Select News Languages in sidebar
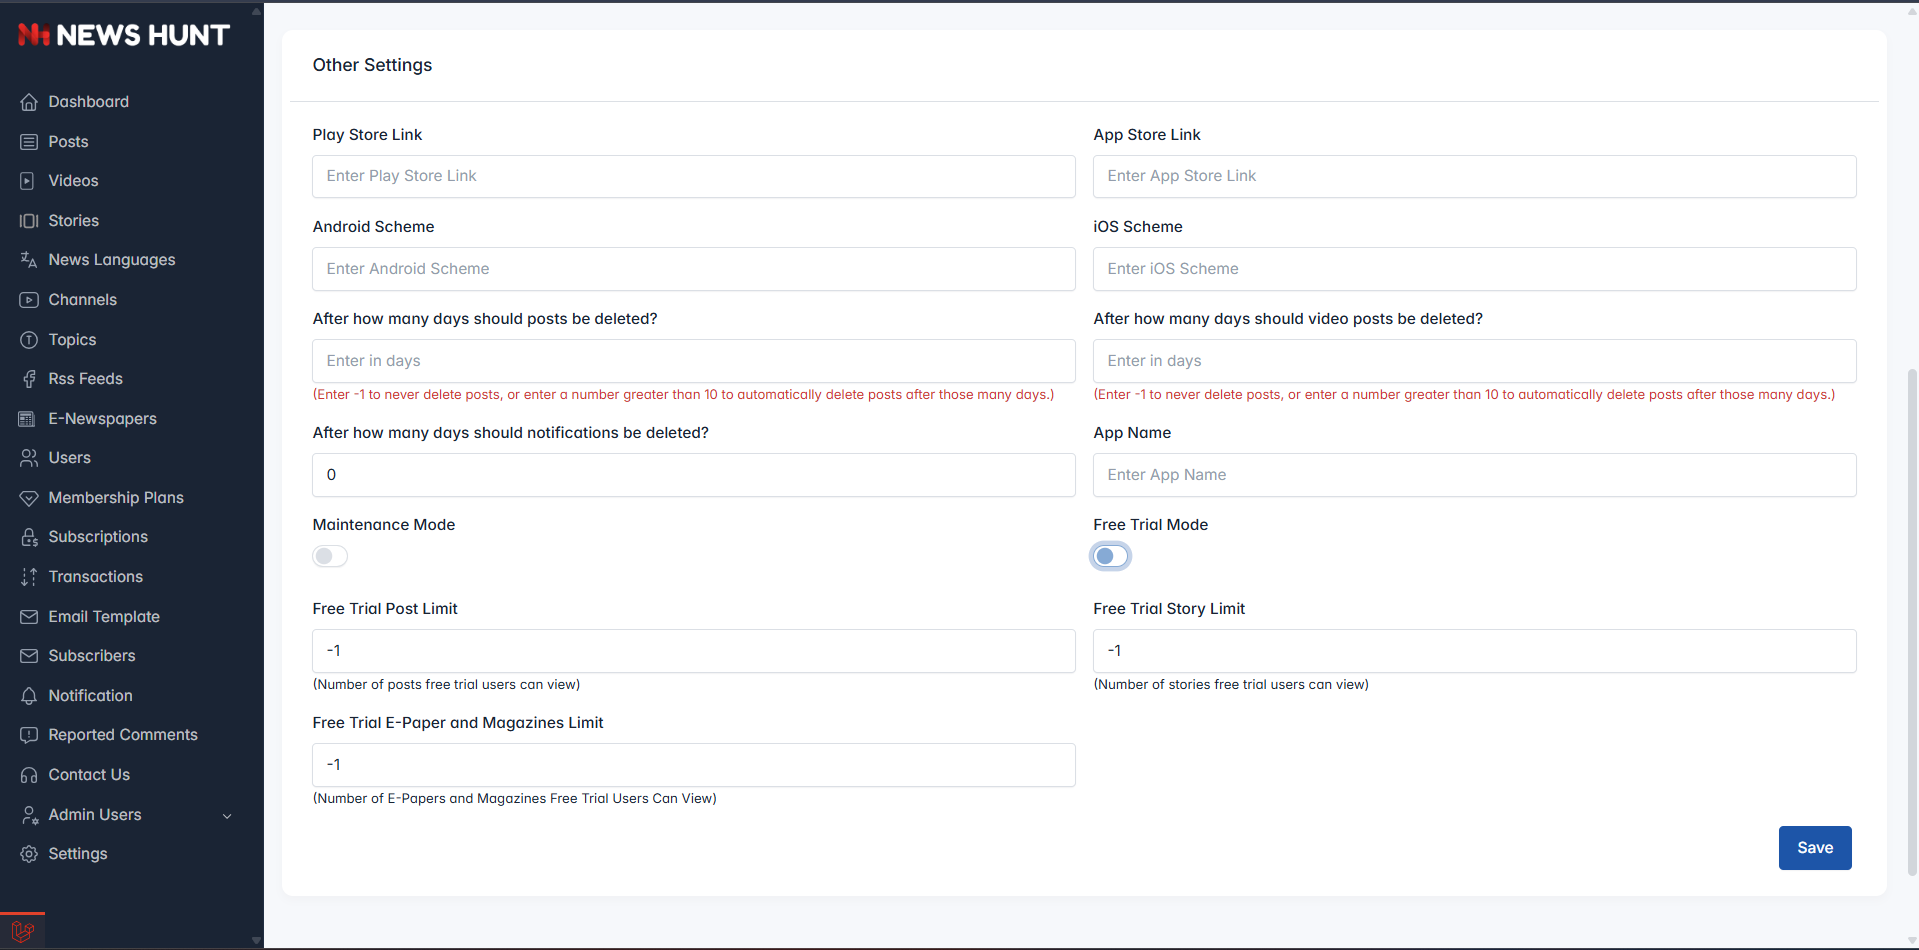The image size is (1919, 950). [112, 260]
